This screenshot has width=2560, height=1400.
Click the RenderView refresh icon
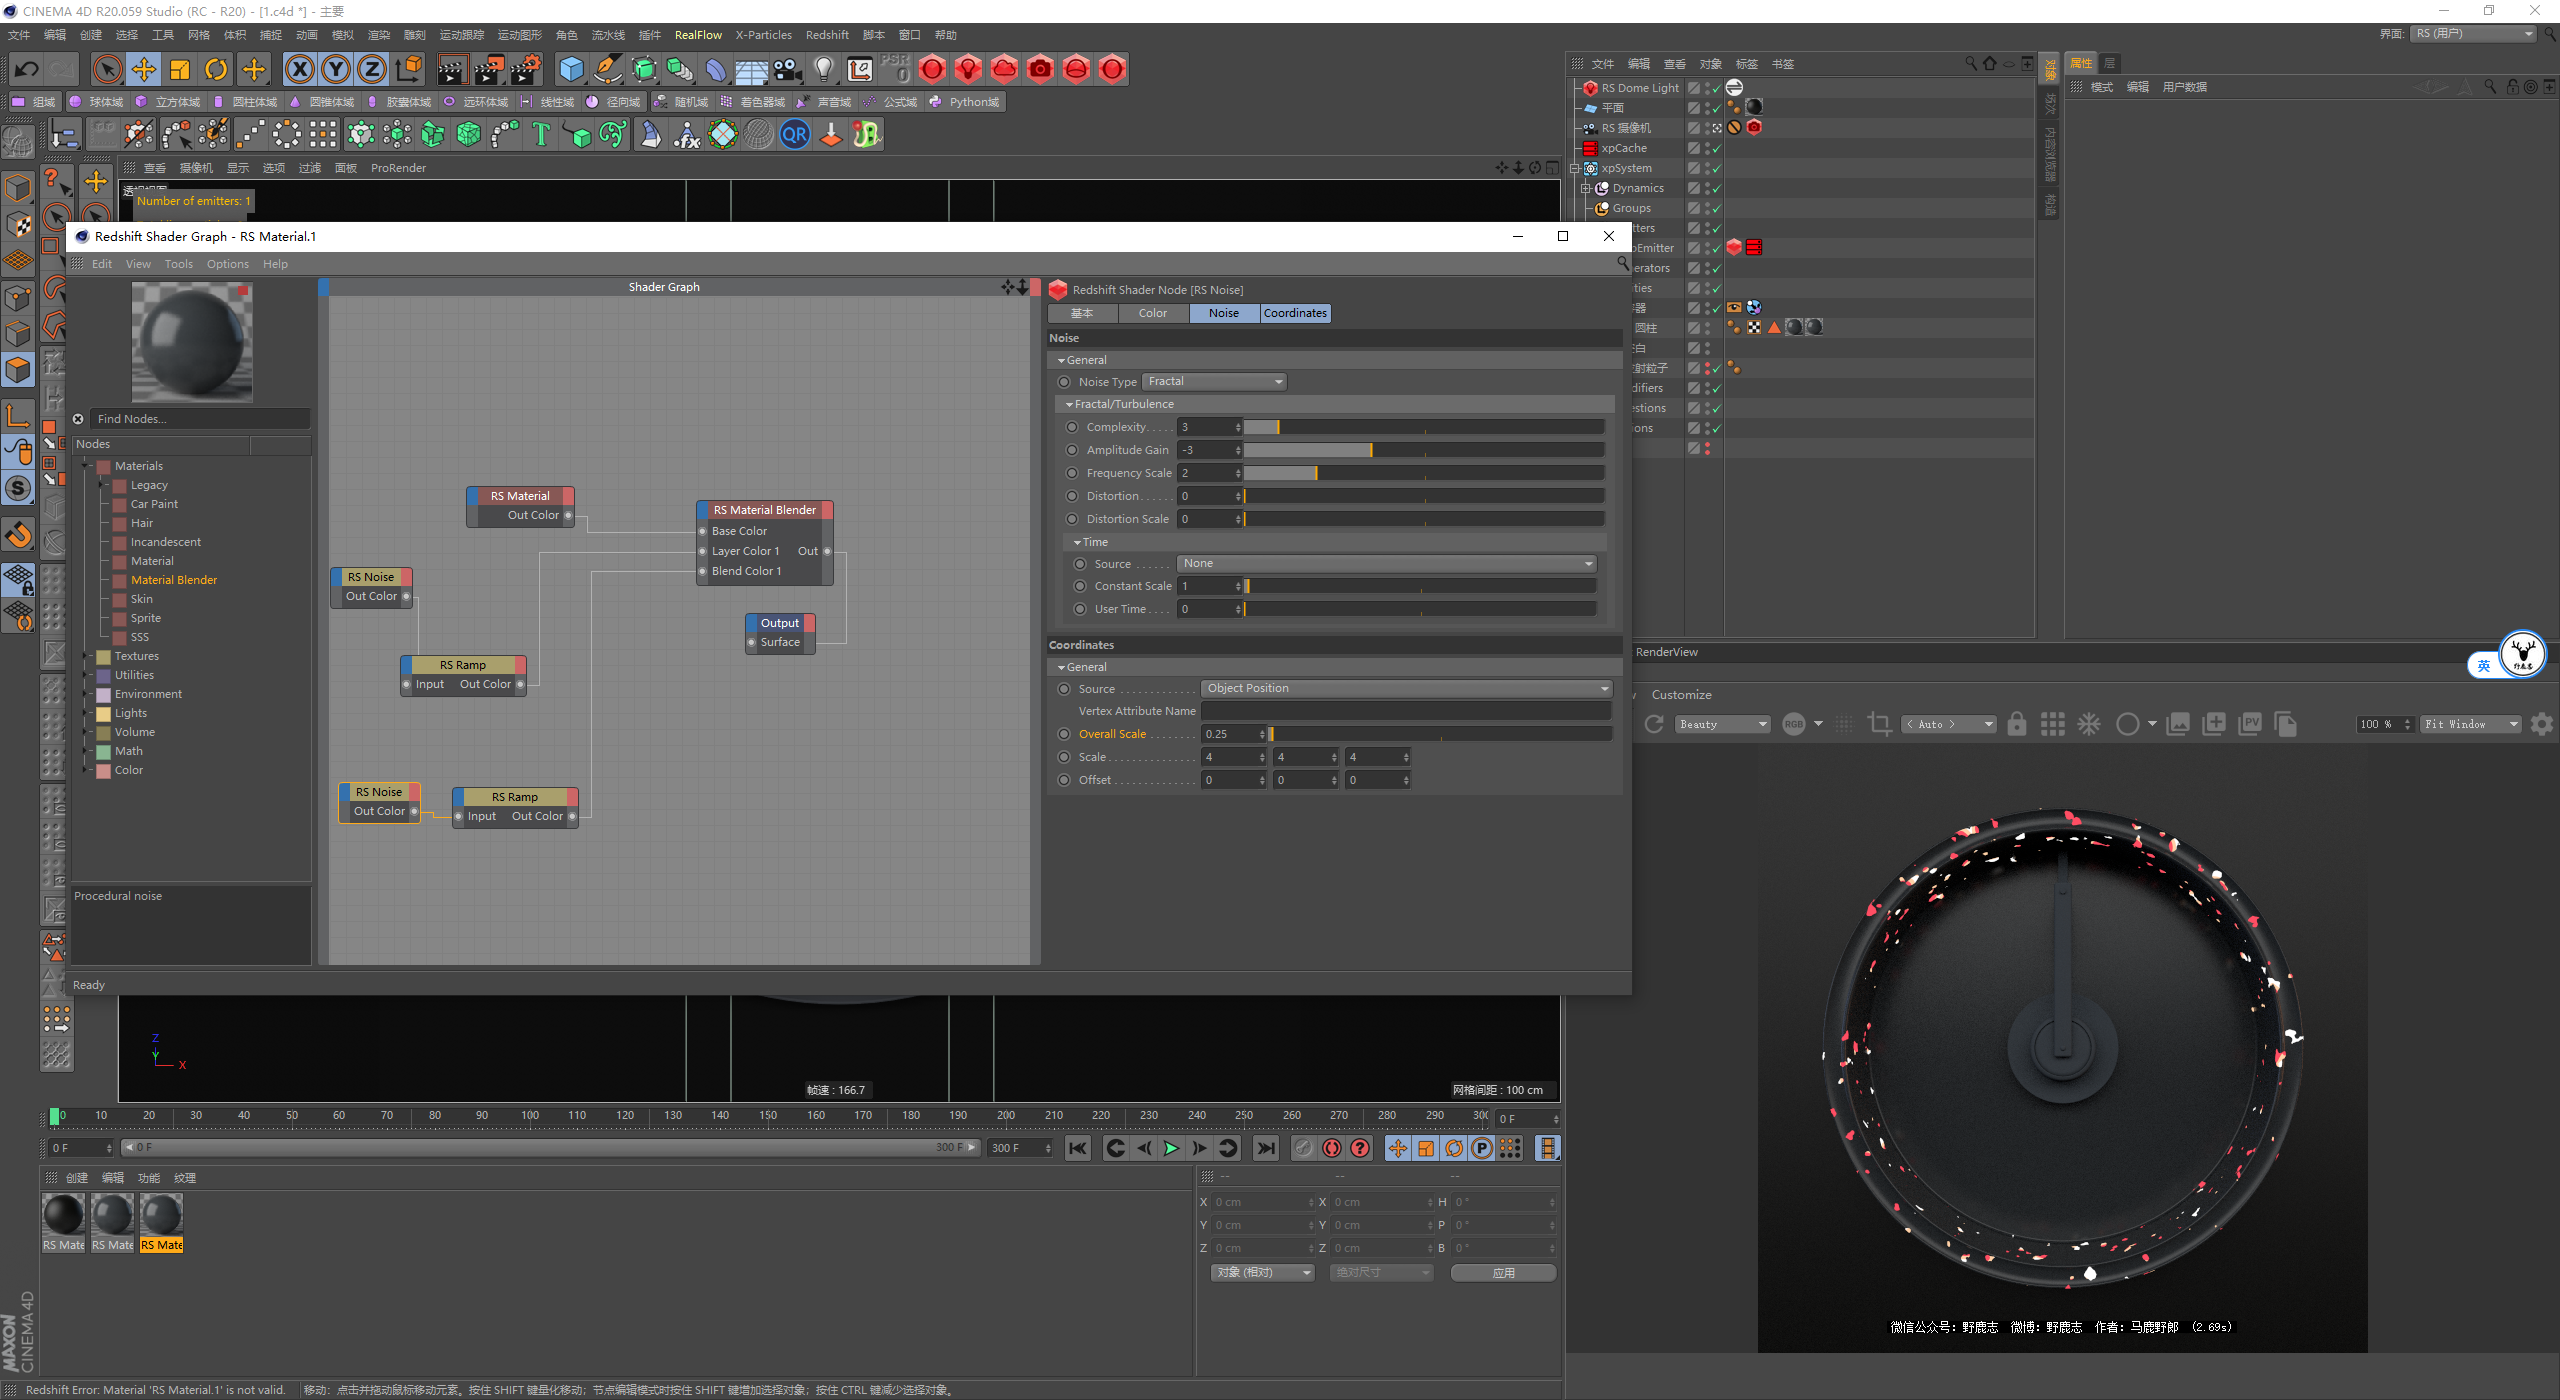tap(1654, 724)
